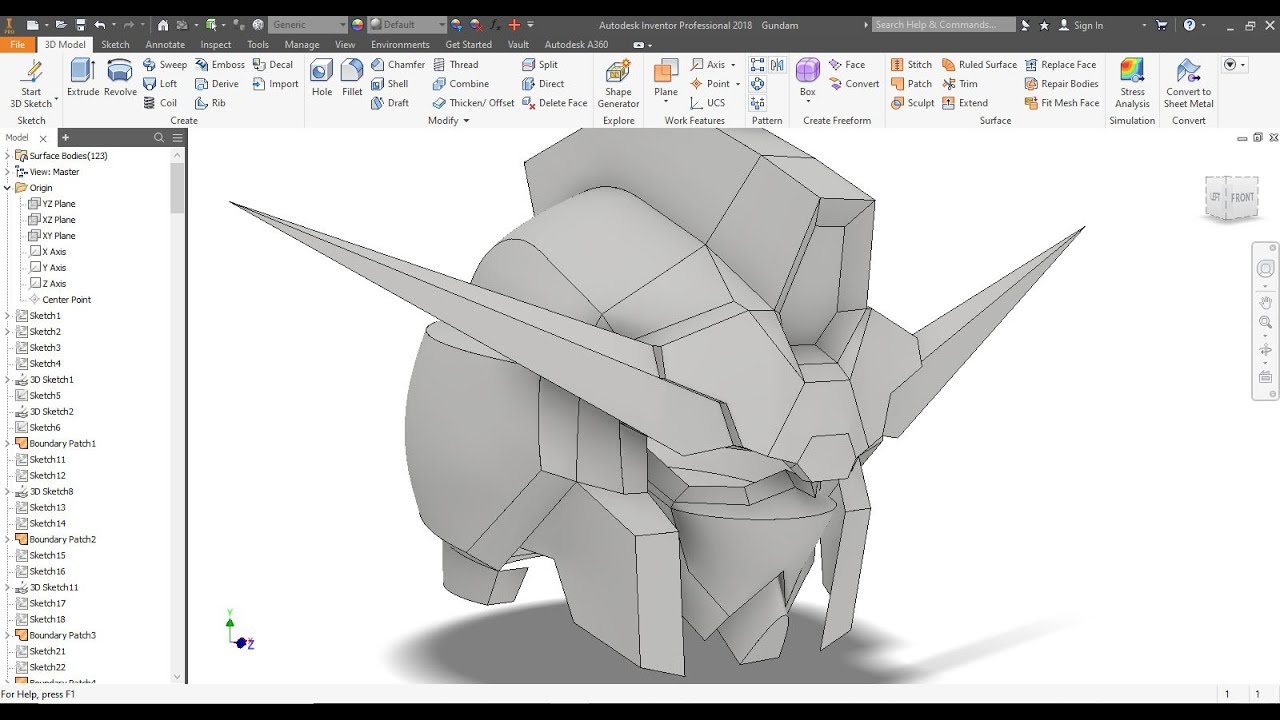Image resolution: width=1280 pixels, height=720 pixels.
Task: Switch to the Annotate tab
Action: click(x=165, y=44)
